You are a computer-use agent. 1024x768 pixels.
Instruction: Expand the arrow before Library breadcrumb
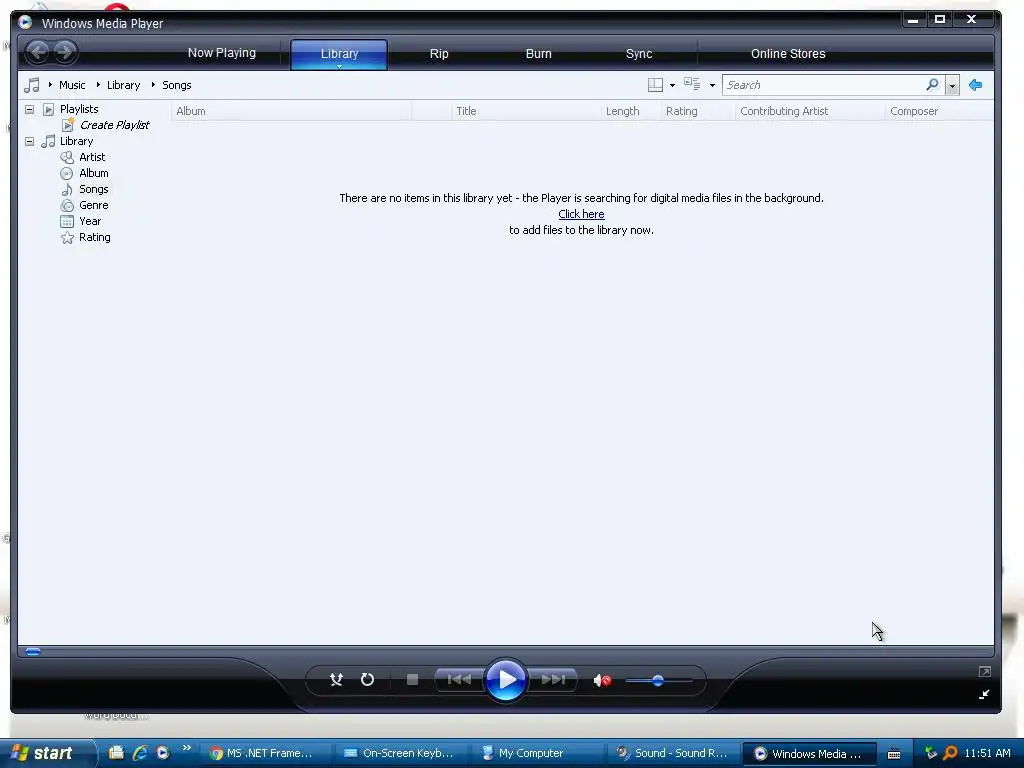click(98, 84)
